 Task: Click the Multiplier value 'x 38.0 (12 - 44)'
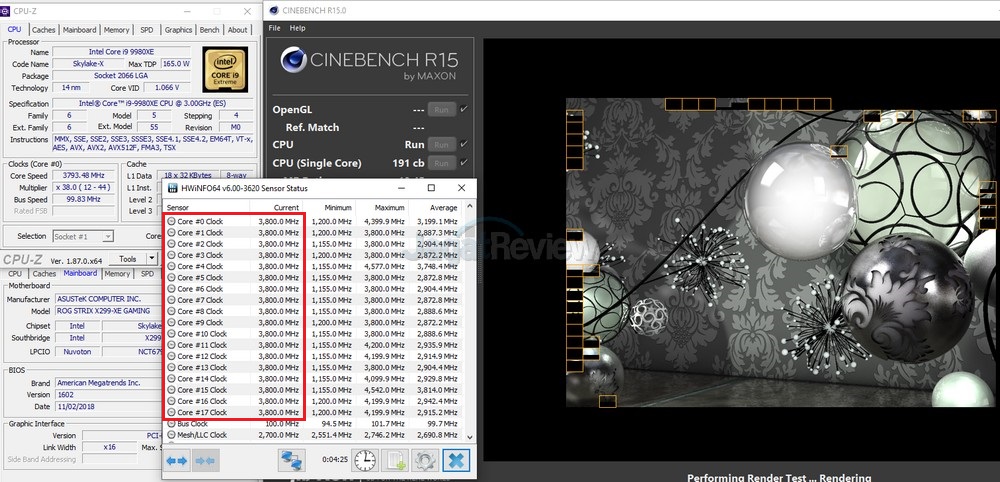[x=83, y=187]
